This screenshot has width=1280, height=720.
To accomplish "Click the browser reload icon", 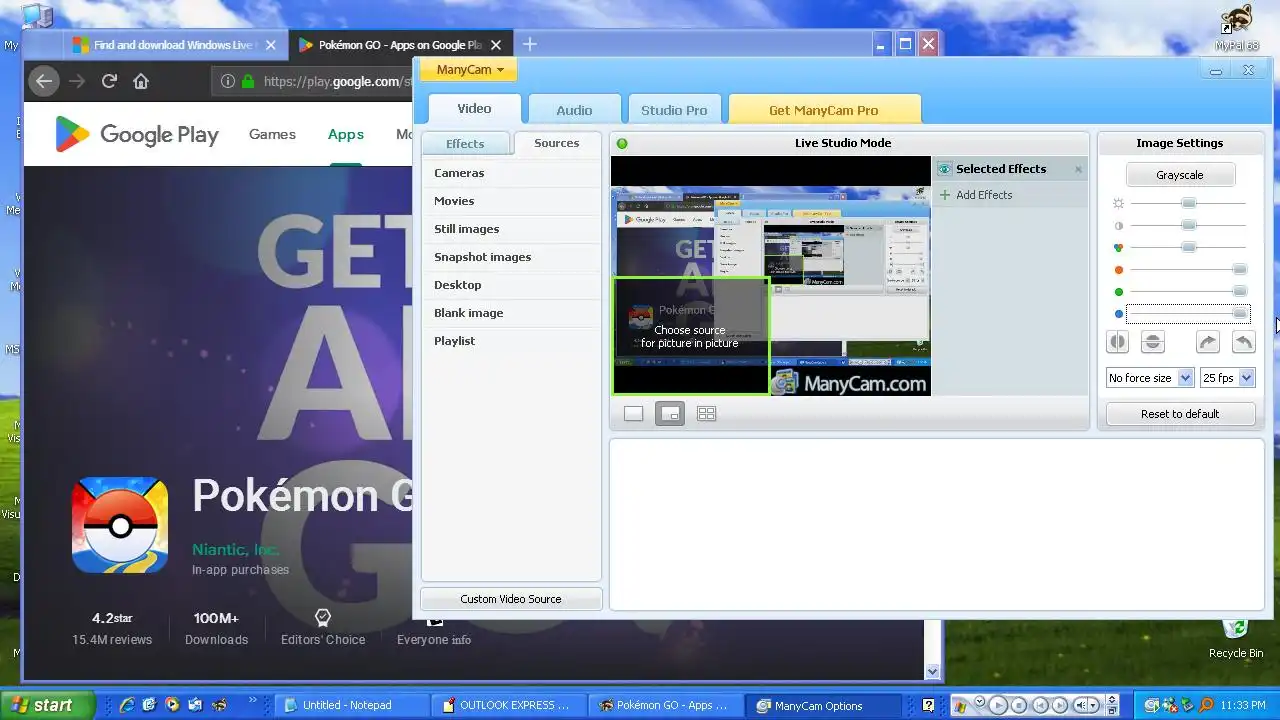I will (x=109, y=81).
